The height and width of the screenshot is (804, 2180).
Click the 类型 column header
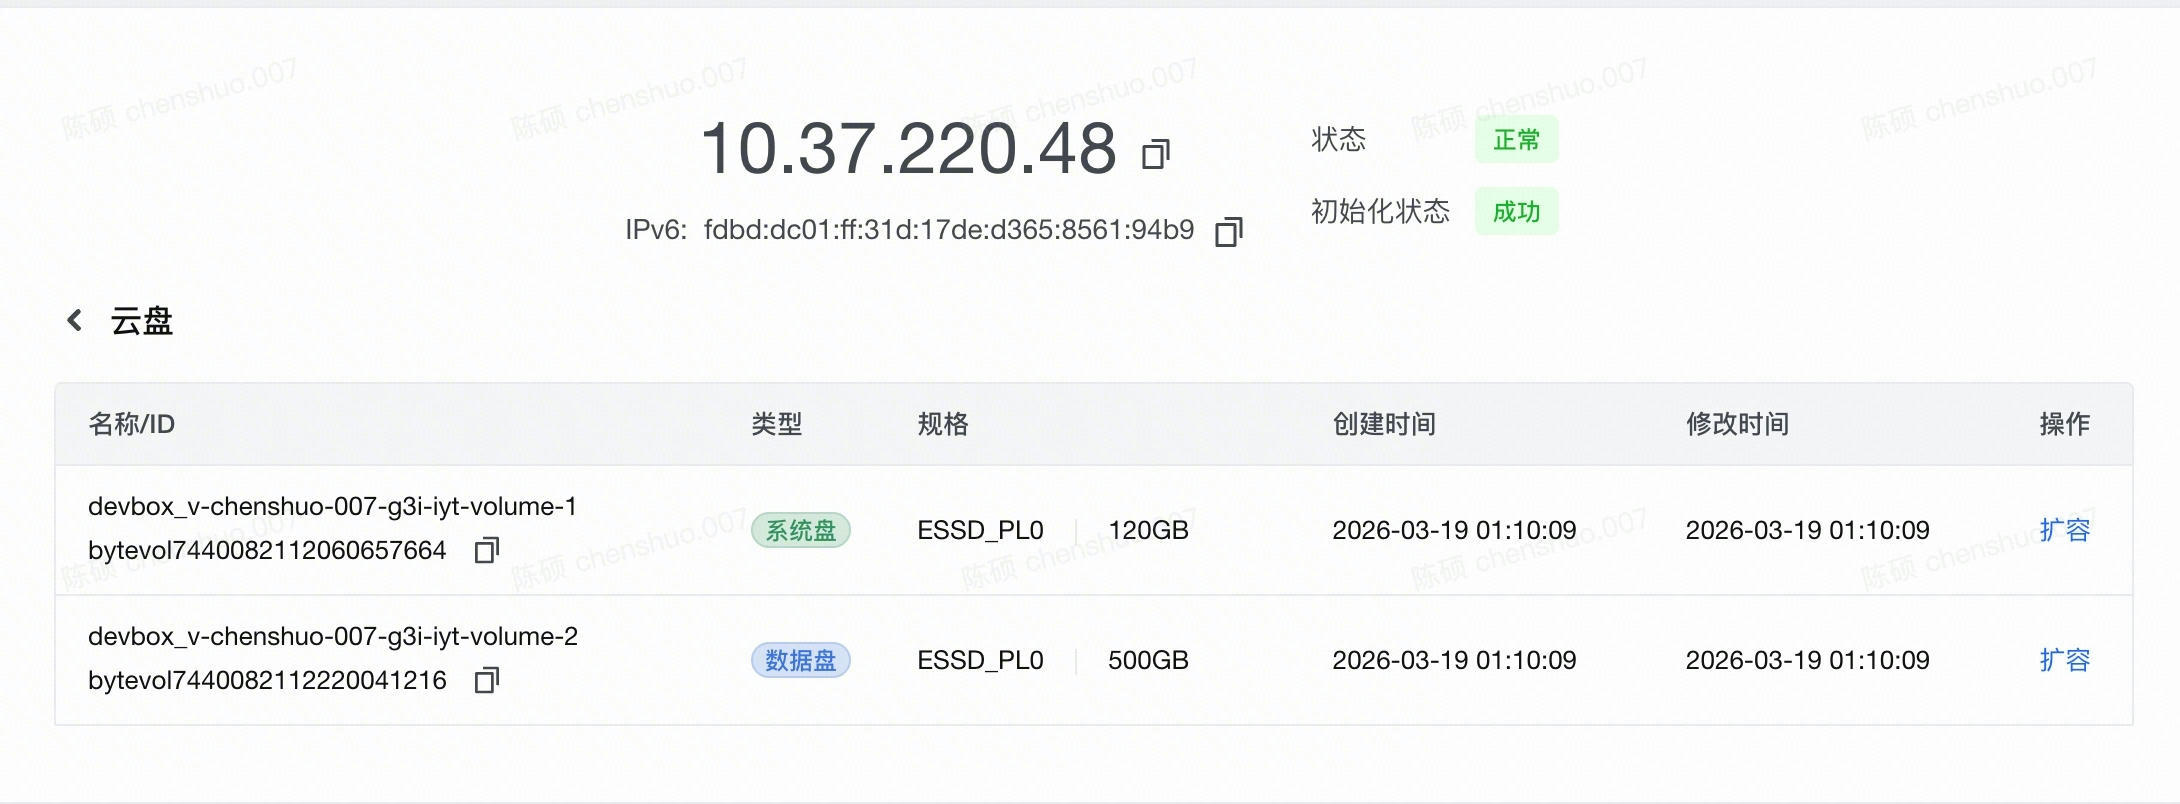pyautogui.click(x=776, y=424)
